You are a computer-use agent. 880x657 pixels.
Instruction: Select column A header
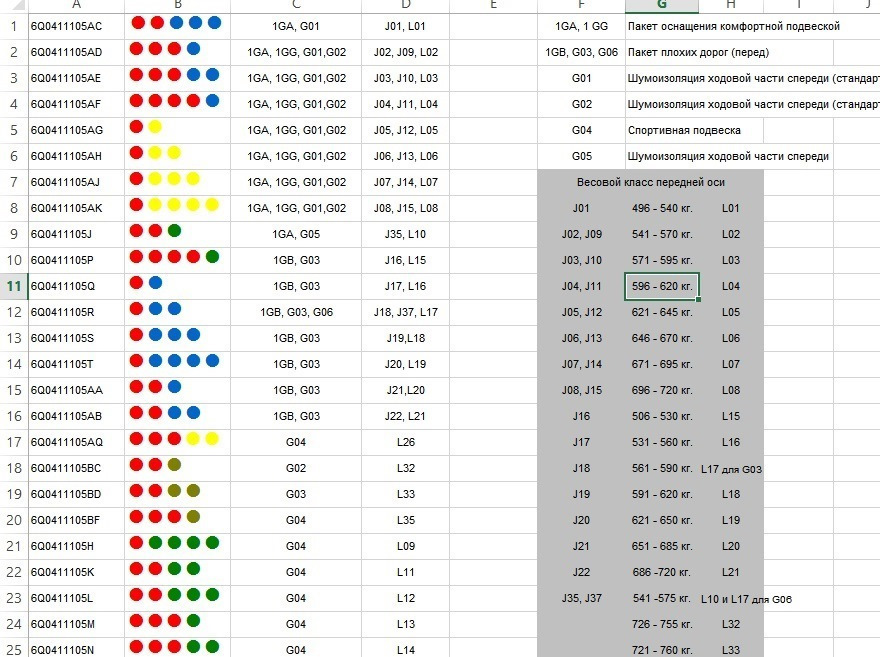[x=76, y=6]
